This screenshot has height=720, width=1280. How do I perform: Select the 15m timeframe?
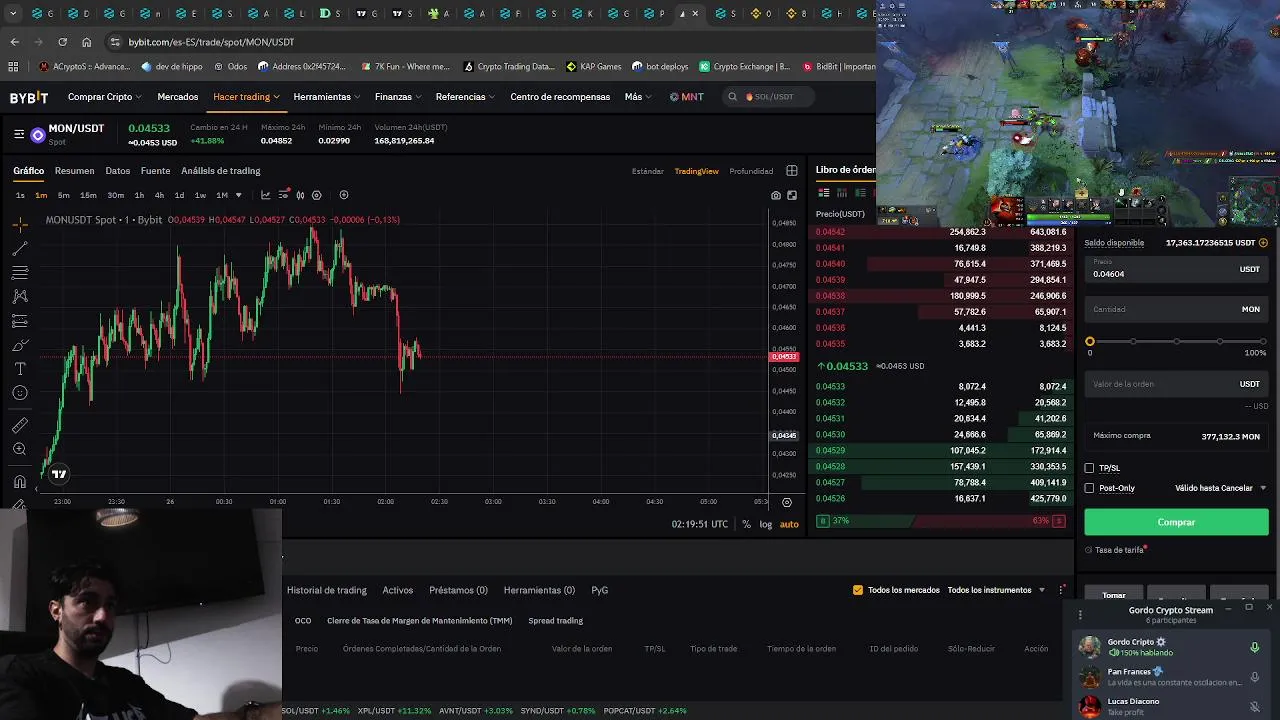88,195
